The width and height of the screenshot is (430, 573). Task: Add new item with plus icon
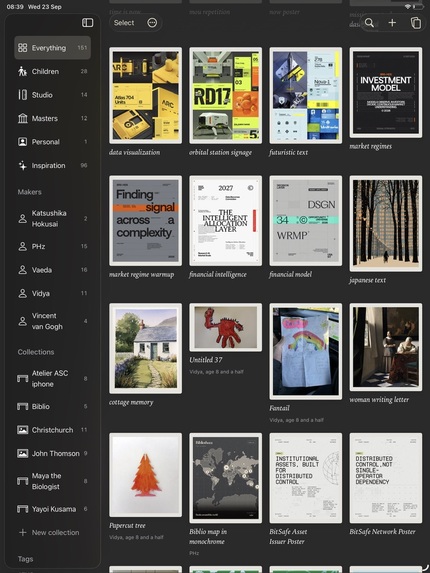click(392, 23)
